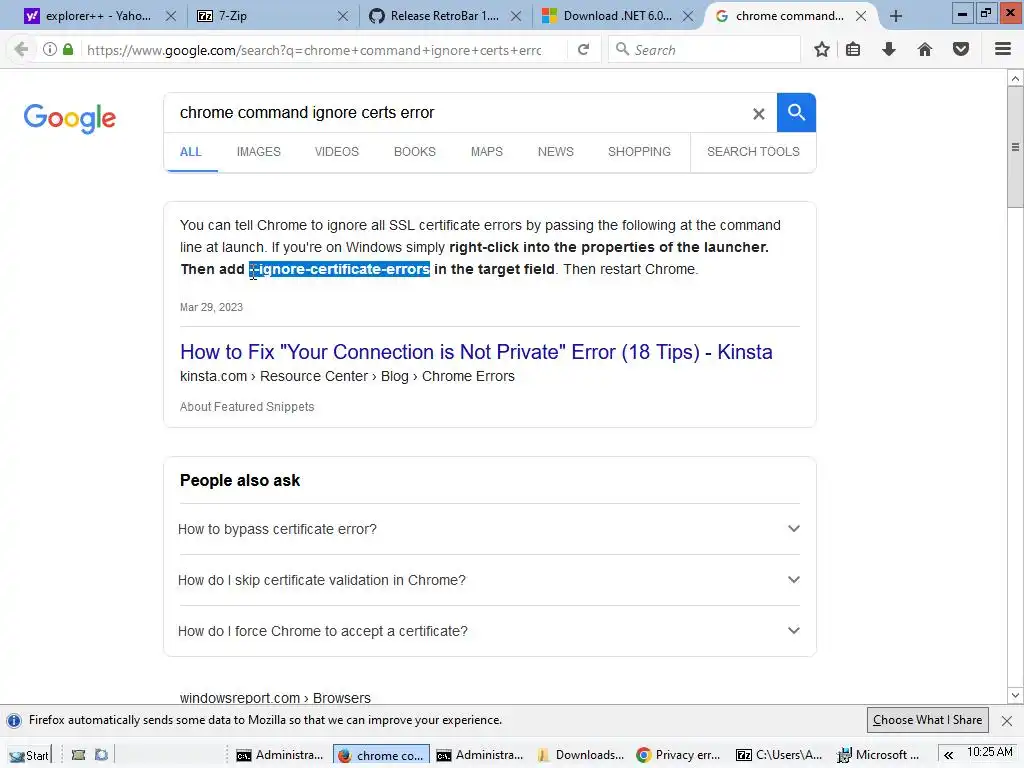Screen dimensions: 1024x768
Task: Switch to Chrome Privacy error taskbar window
Action: tap(679, 755)
